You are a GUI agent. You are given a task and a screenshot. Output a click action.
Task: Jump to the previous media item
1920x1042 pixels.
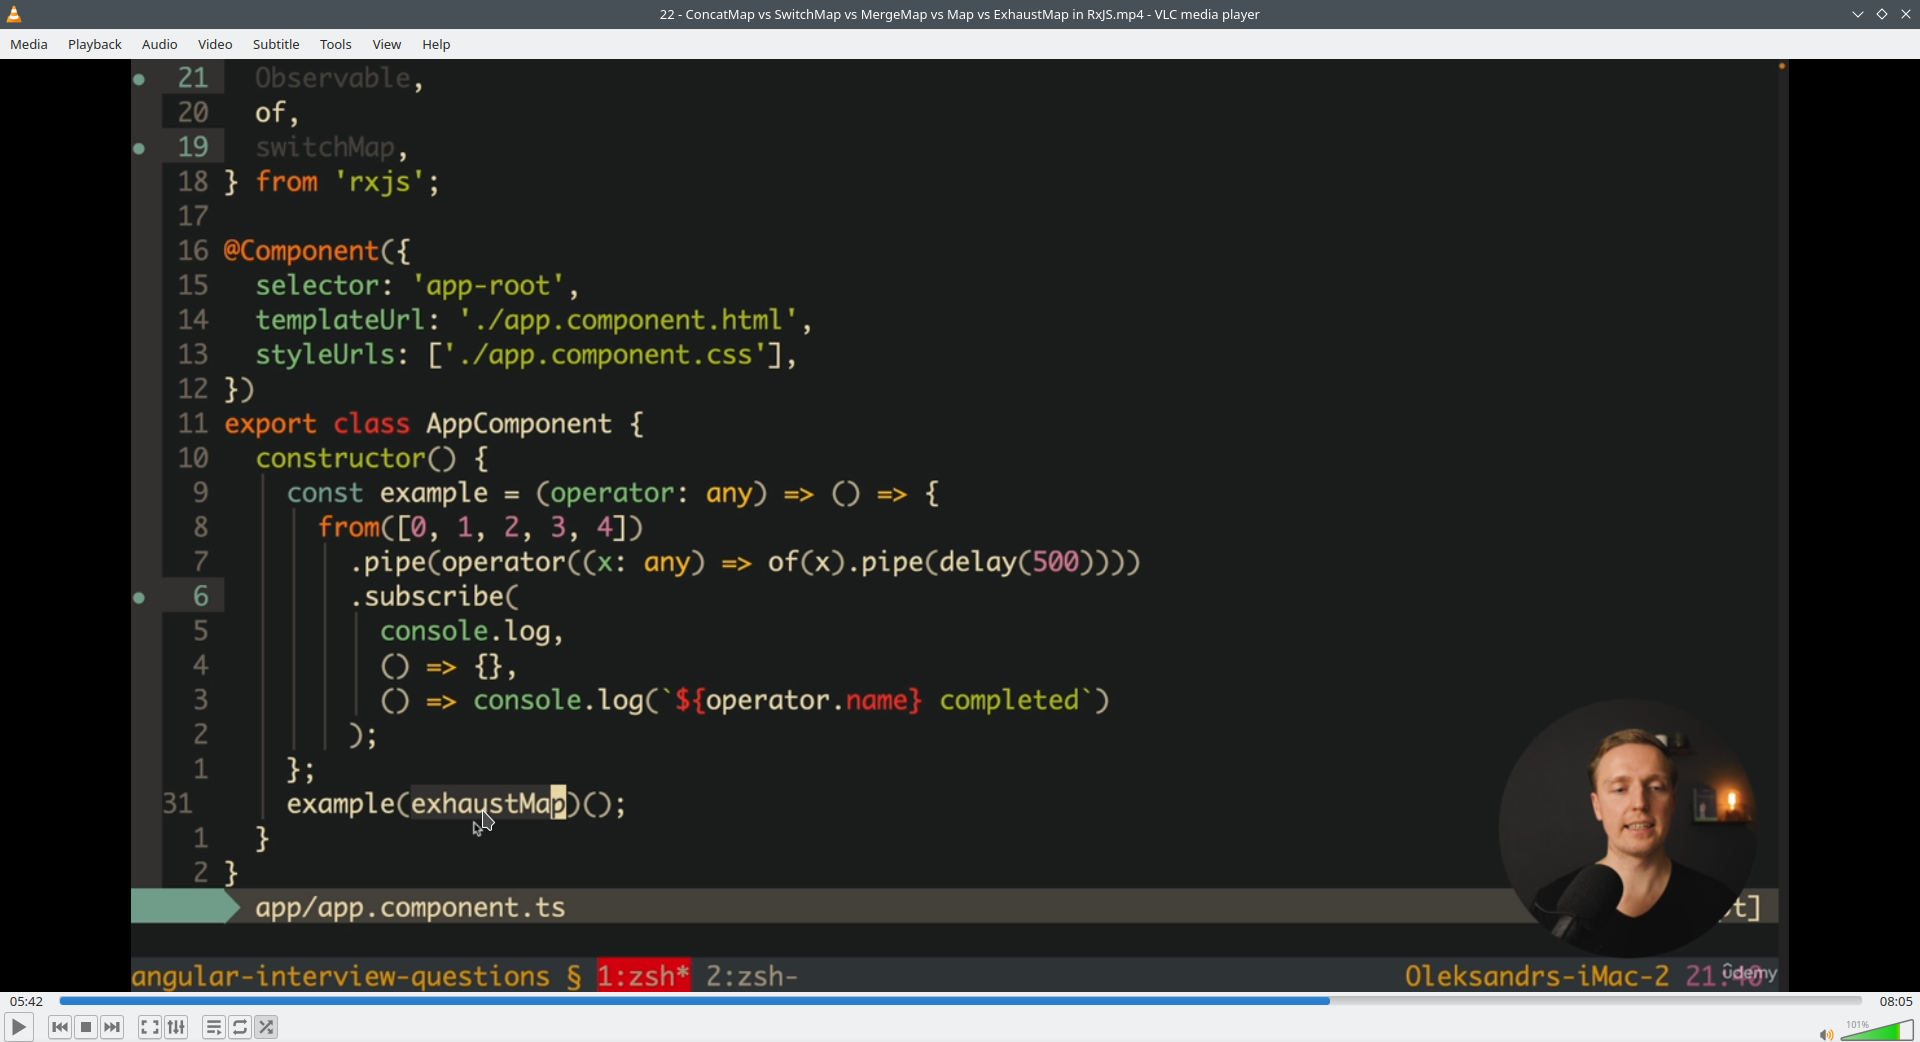tap(60, 1027)
